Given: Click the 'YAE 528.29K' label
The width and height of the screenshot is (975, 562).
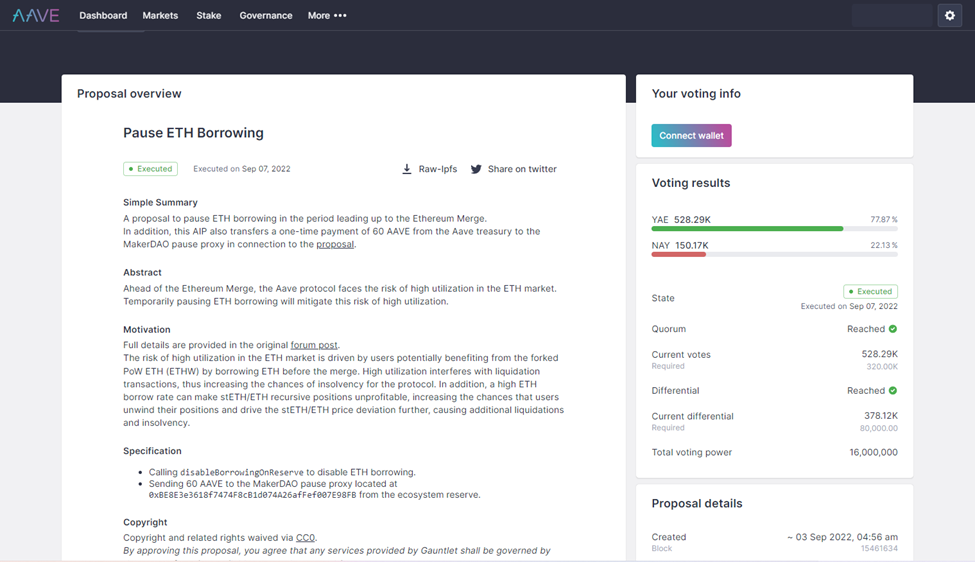Looking at the screenshot, I should coord(681,219).
